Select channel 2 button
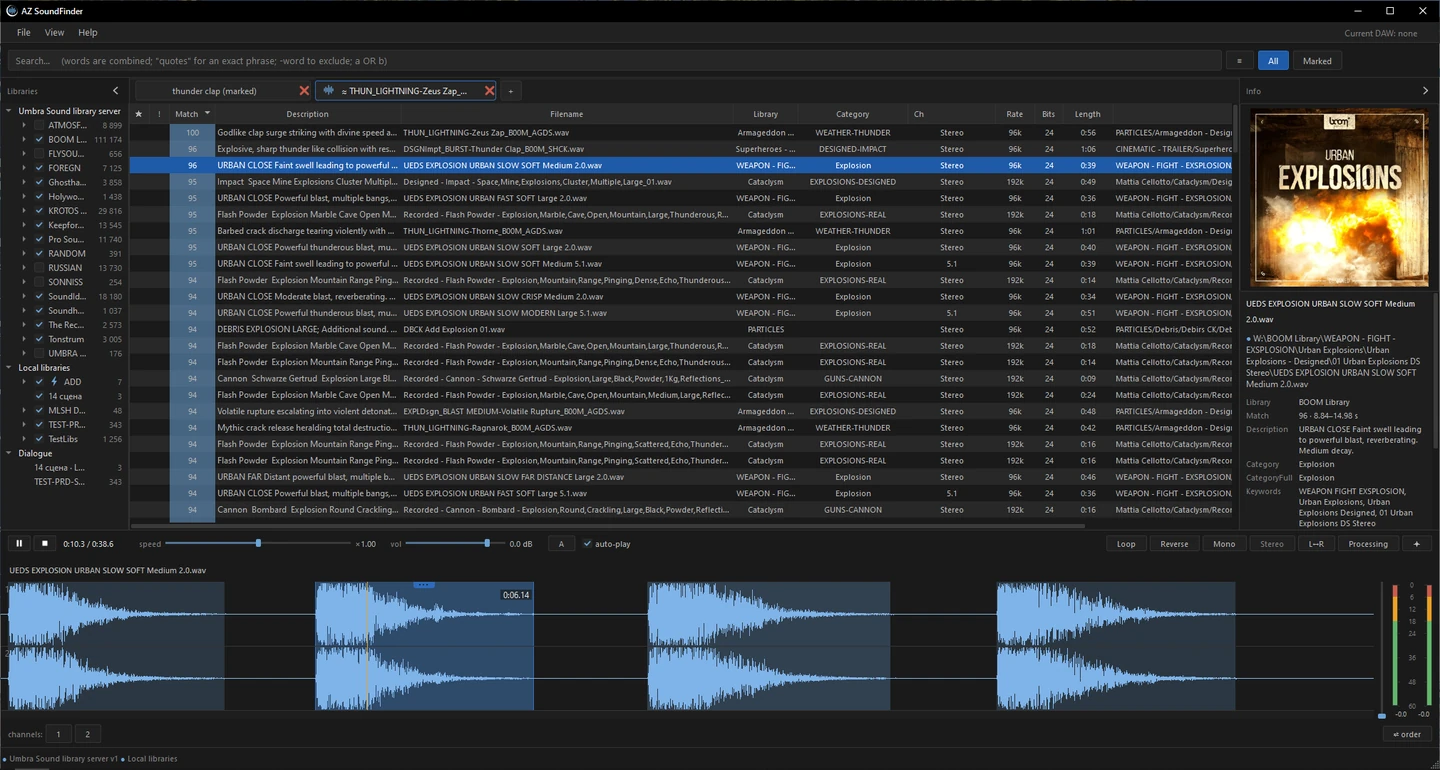This screenshot has height=770, width=1440. [87, 734]
